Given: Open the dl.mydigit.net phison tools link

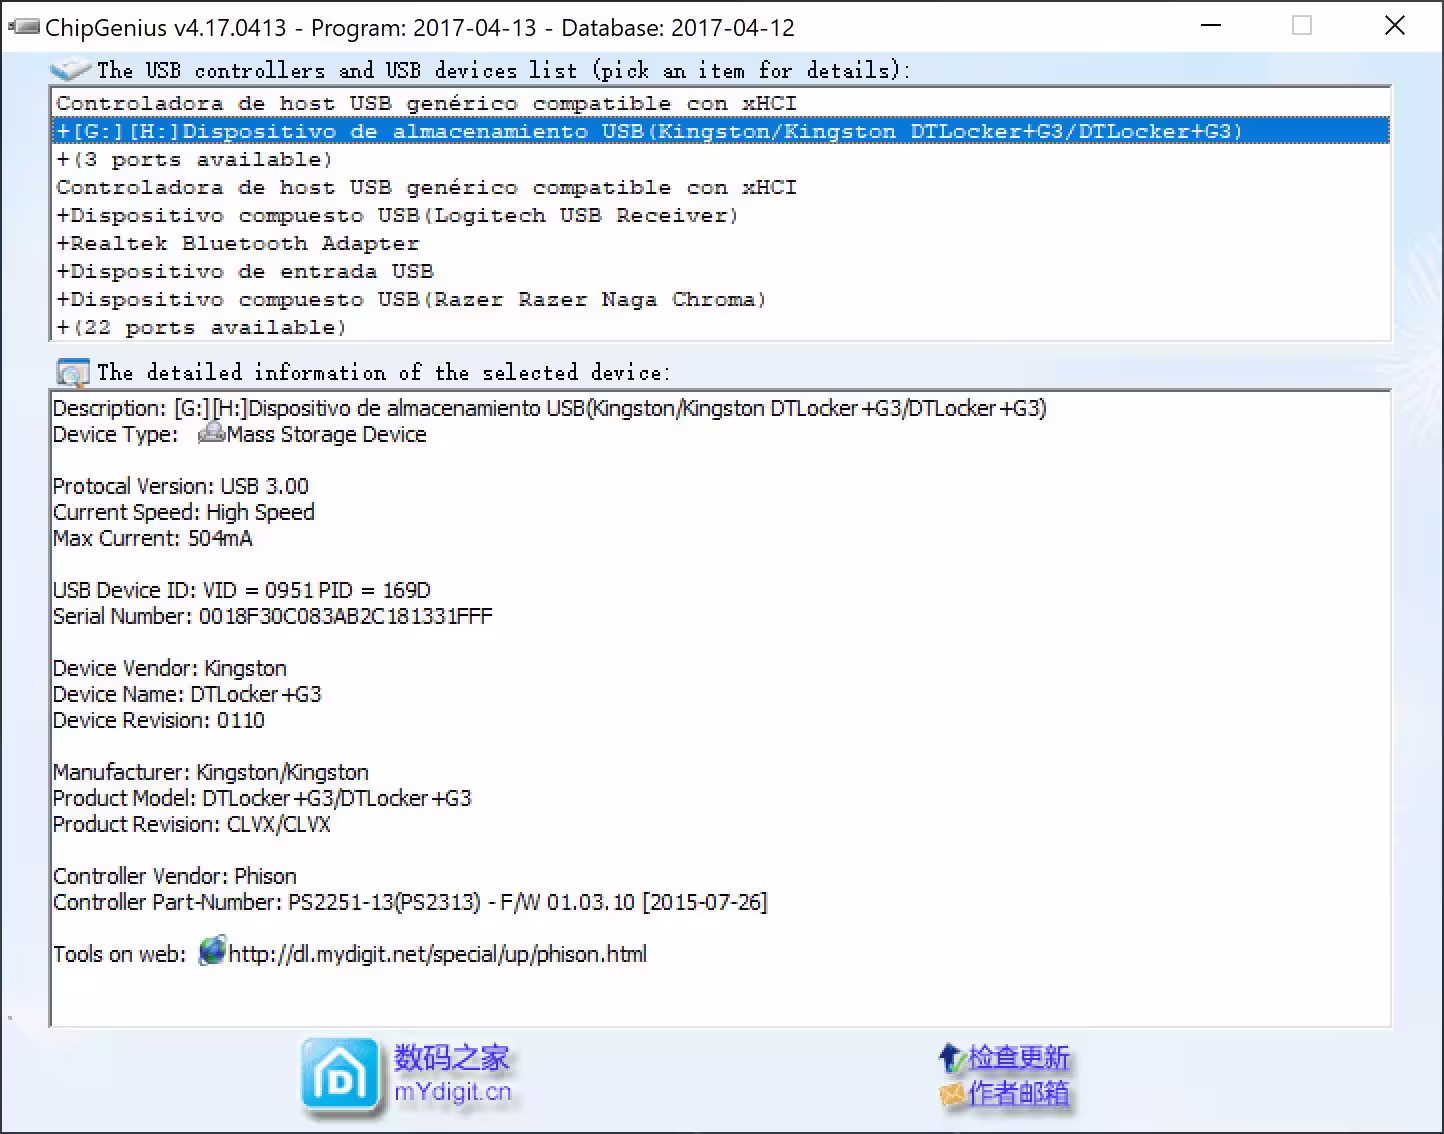Looking at the screenshot, I should pyautogui.click(x=438, y=954).
